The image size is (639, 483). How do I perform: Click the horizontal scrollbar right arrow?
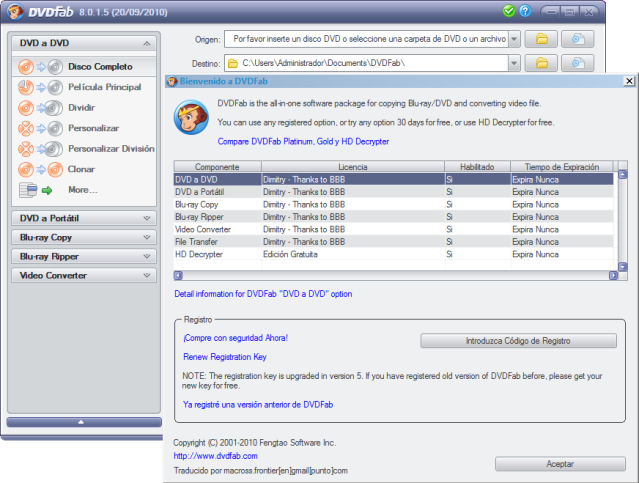click(613, 276)
